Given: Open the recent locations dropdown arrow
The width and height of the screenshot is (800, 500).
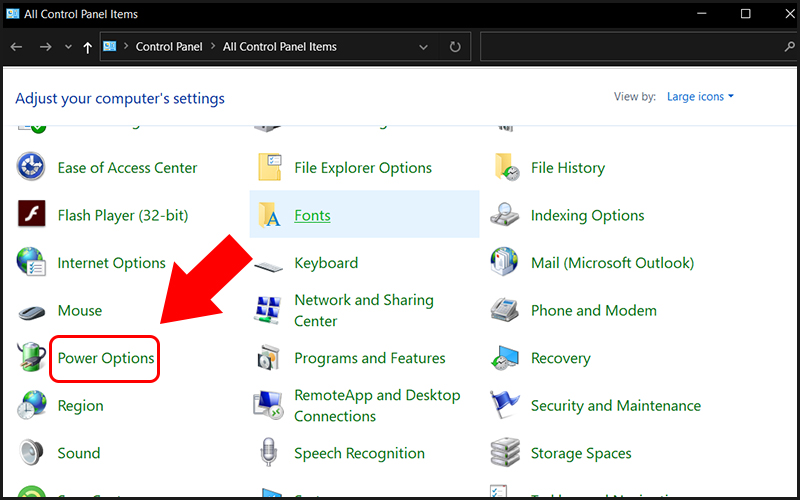Looking at the screenshot, I should click(68, 47).
